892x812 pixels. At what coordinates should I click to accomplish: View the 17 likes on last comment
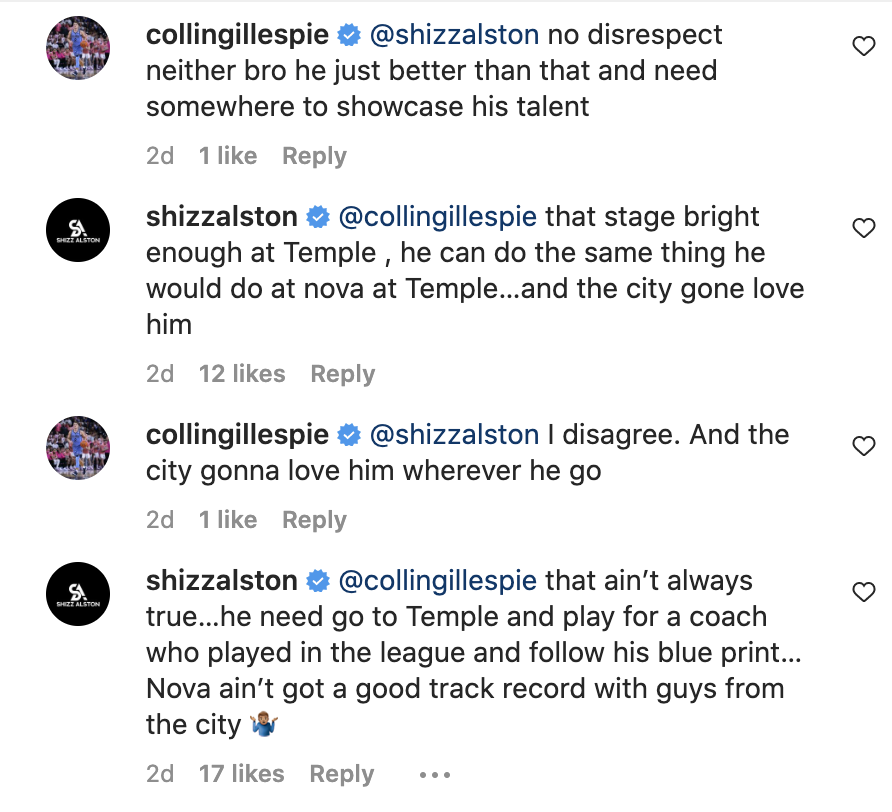(241, 774)
